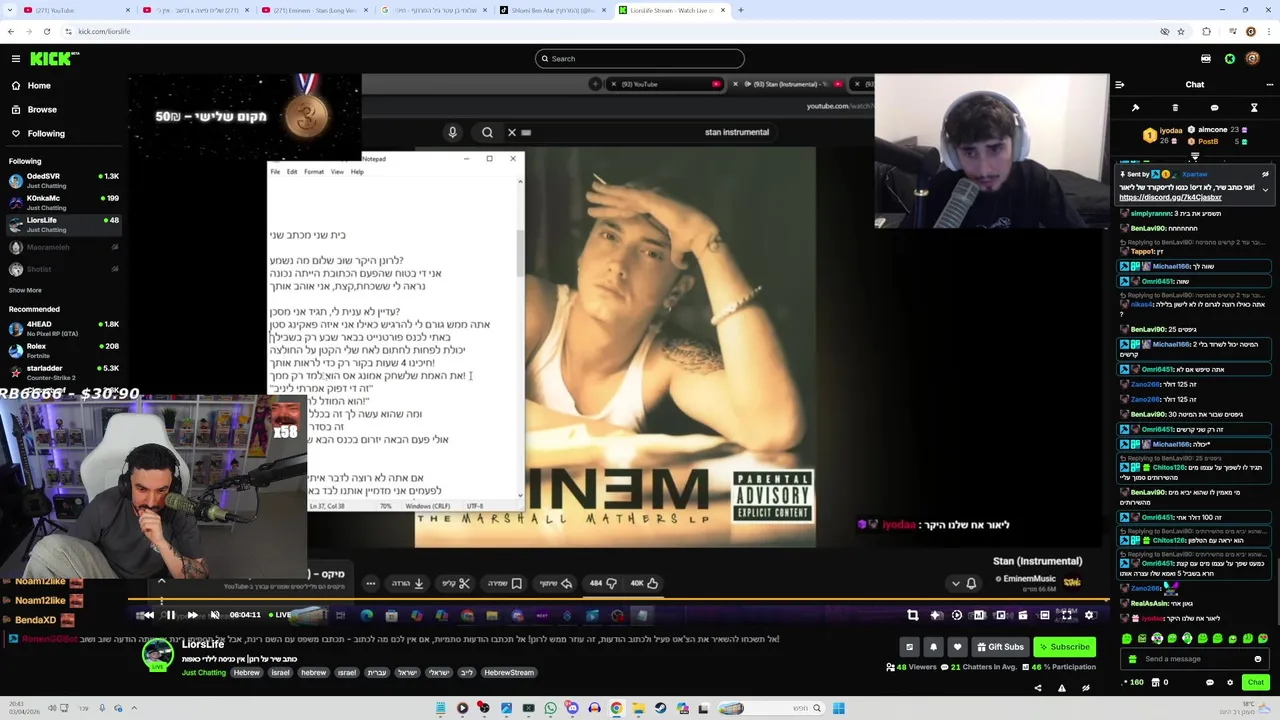Open the pinned discord.gg link
1280x720 pixels.
point(1170,198)
